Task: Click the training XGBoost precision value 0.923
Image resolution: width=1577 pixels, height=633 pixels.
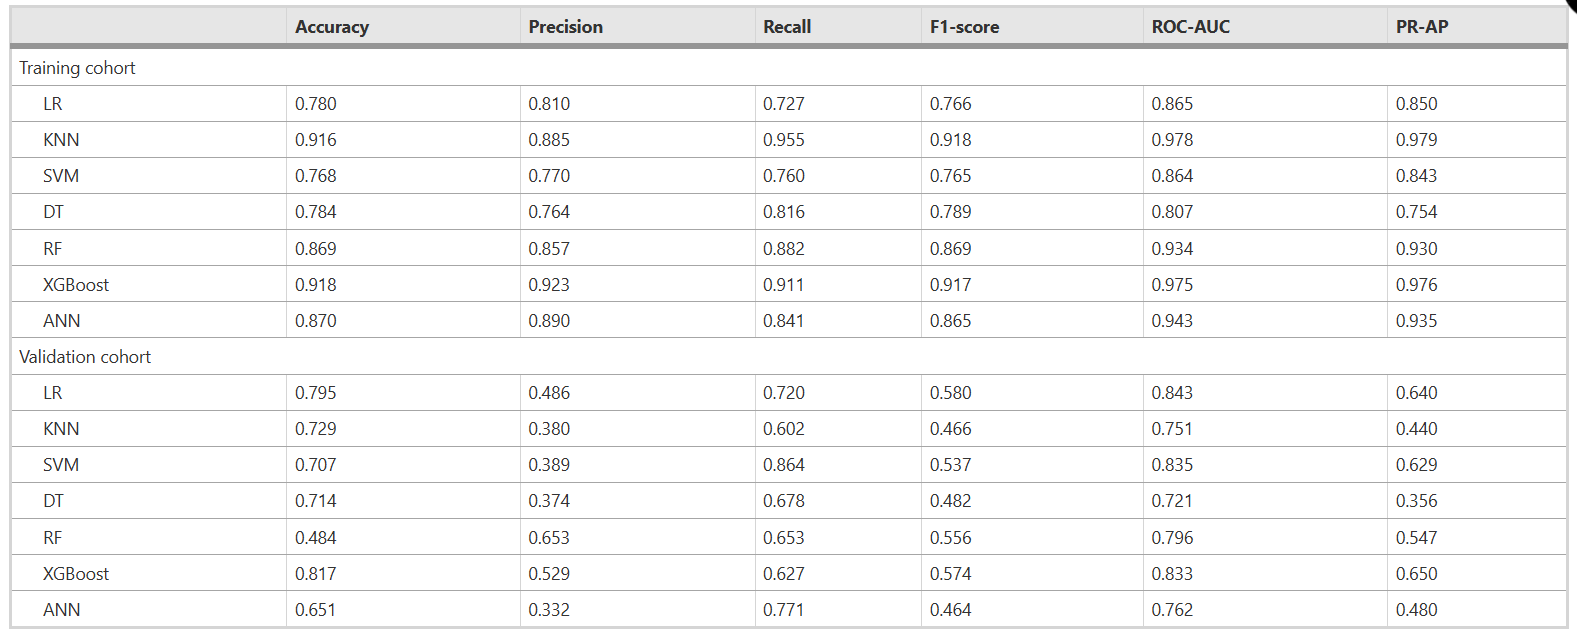Action: click(549, 285)
